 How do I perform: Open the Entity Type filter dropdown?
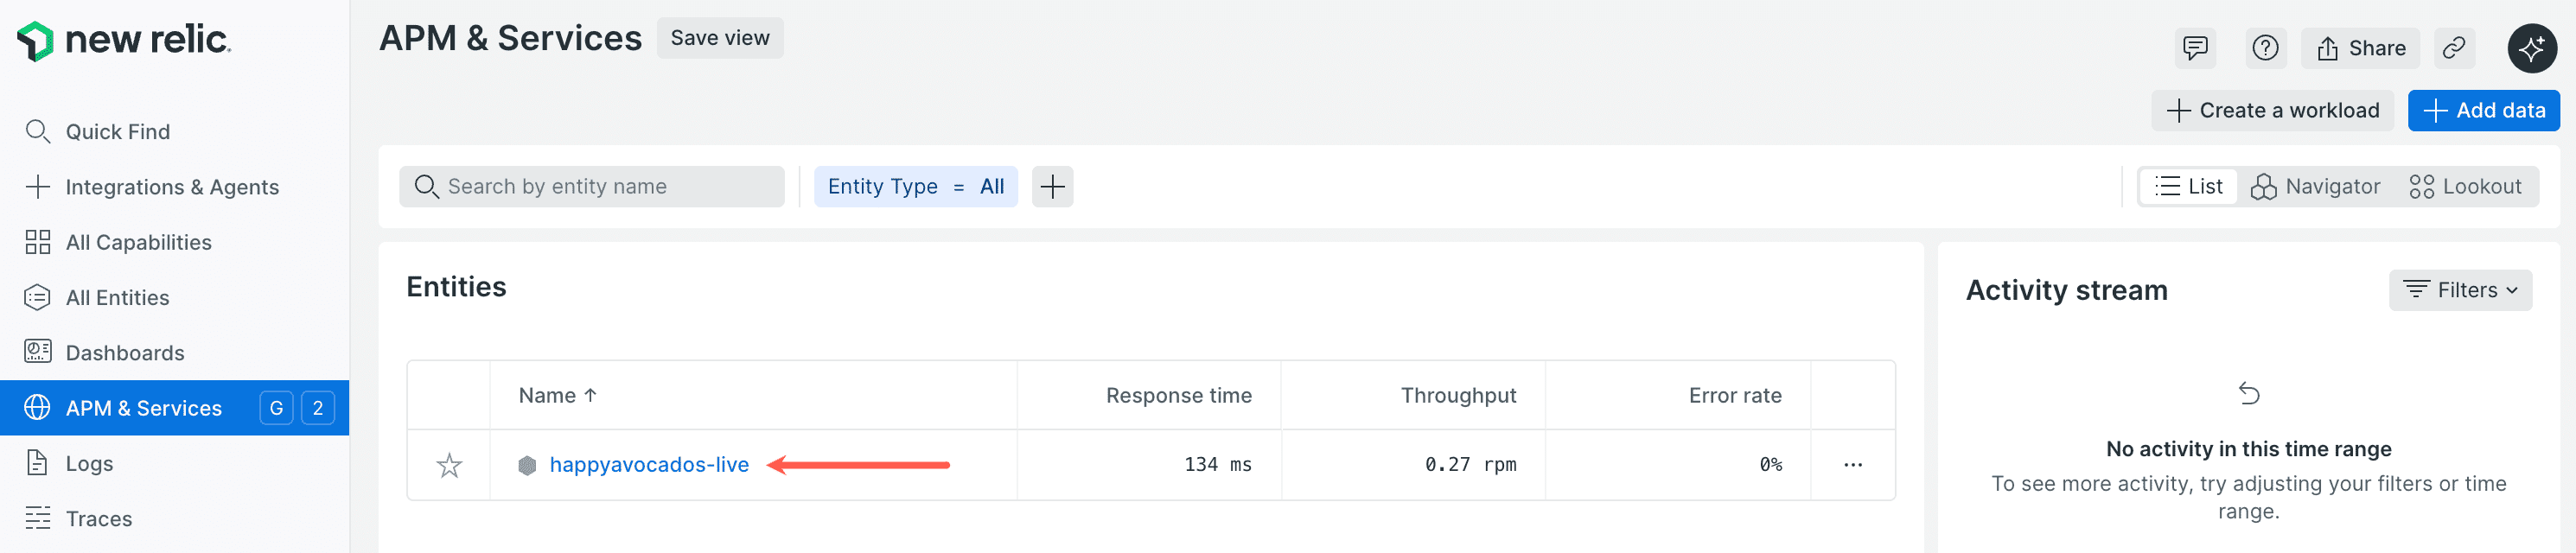pos(916,186)
